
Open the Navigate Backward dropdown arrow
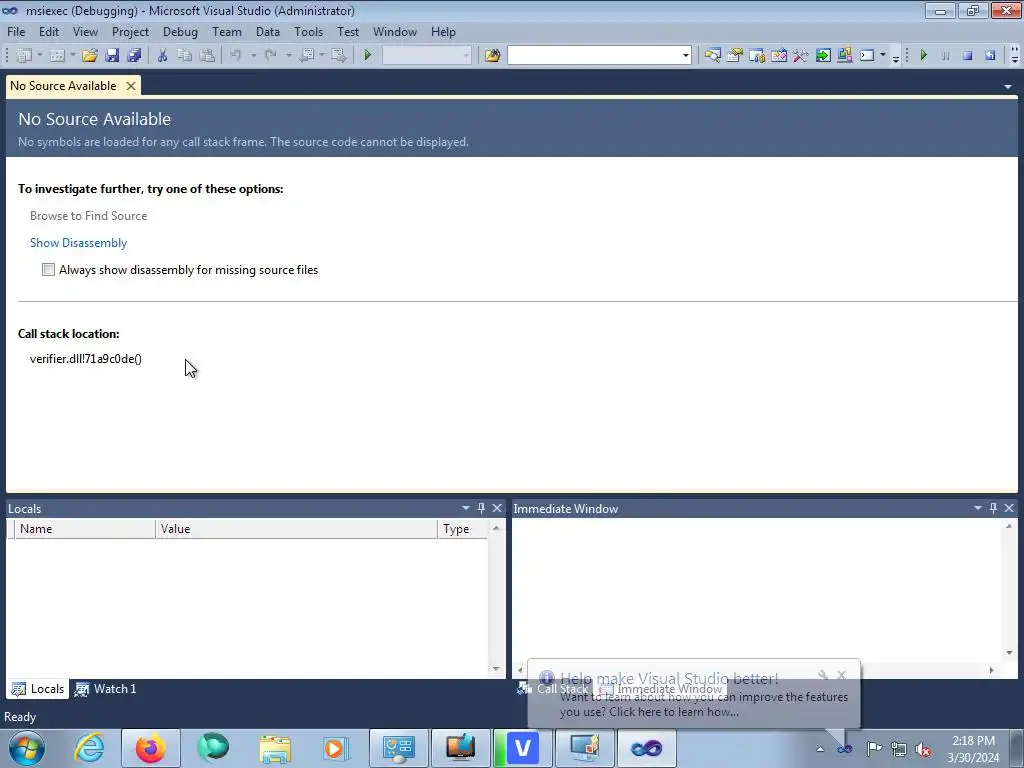(x=322, y=56)
